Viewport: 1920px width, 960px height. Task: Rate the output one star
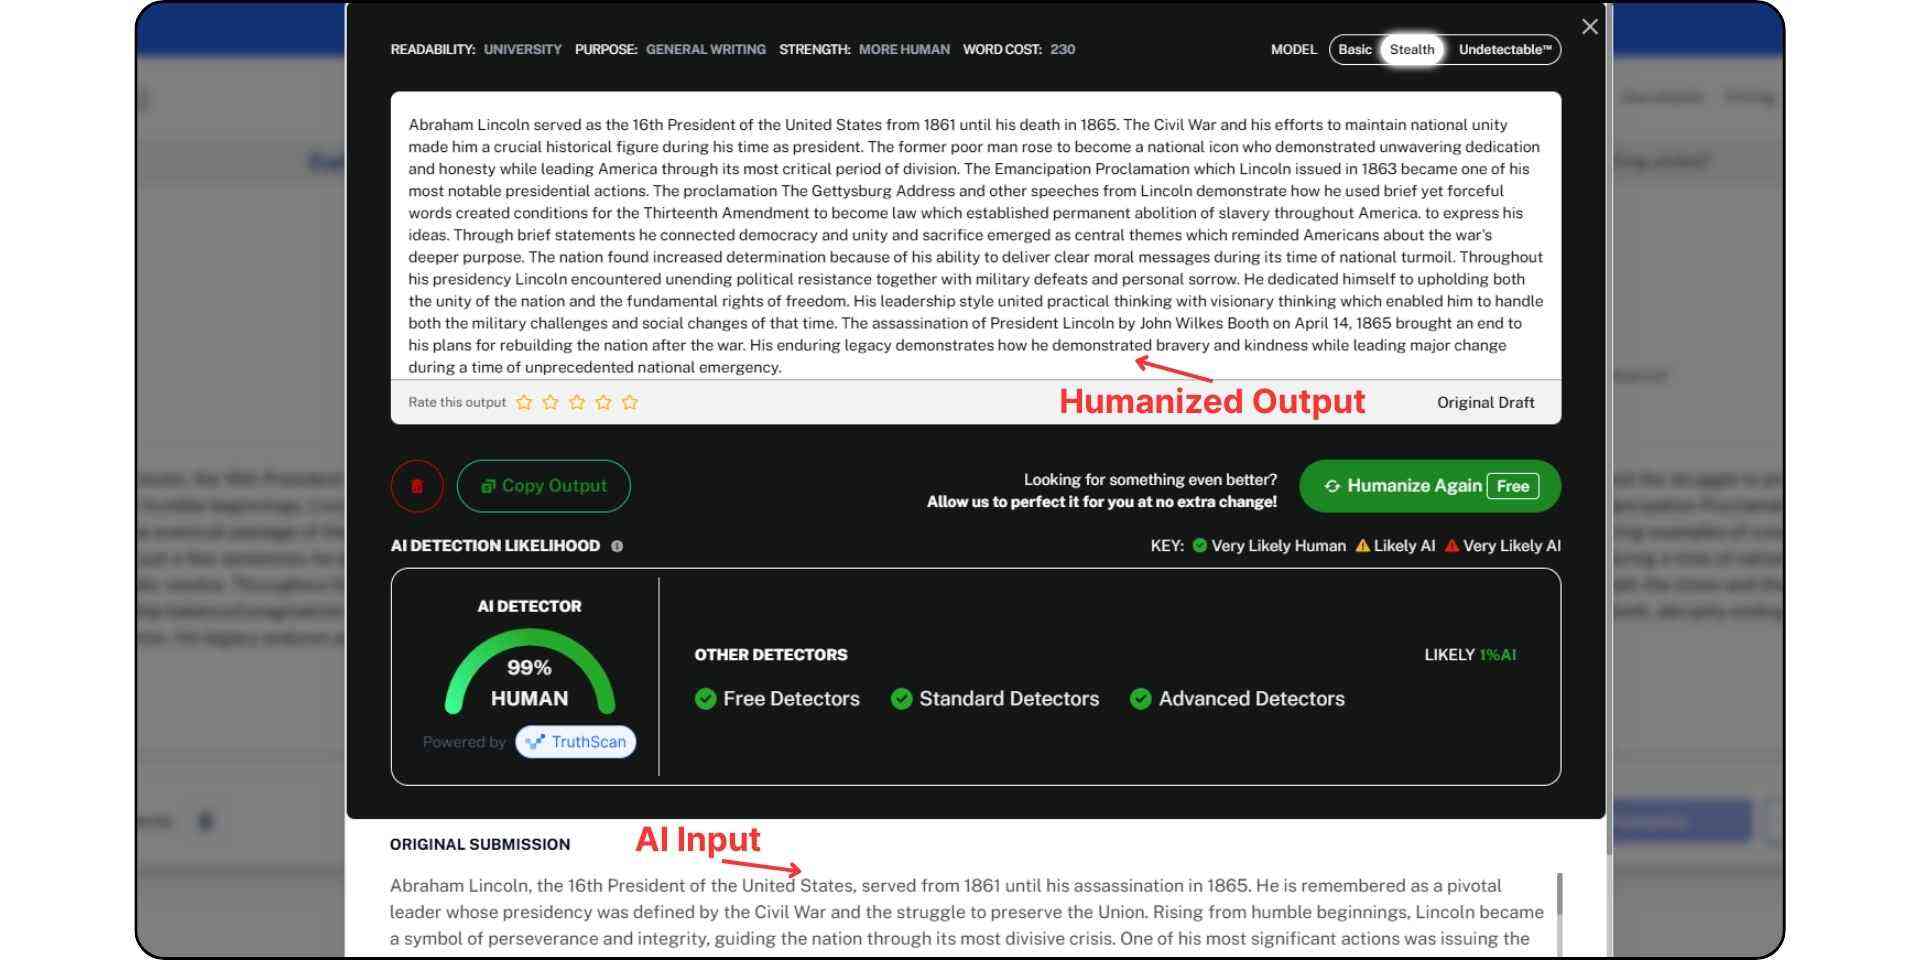point(524,402)
